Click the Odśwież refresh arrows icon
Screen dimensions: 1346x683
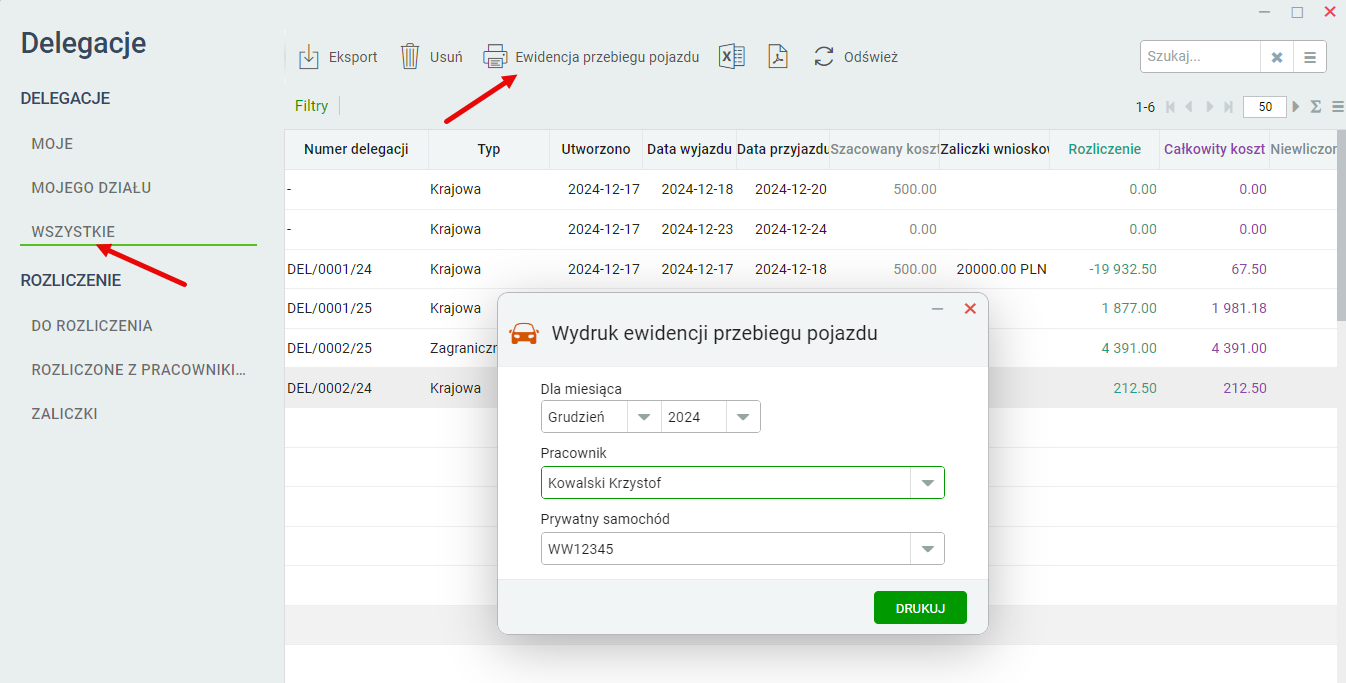click(x=824, y=57)
